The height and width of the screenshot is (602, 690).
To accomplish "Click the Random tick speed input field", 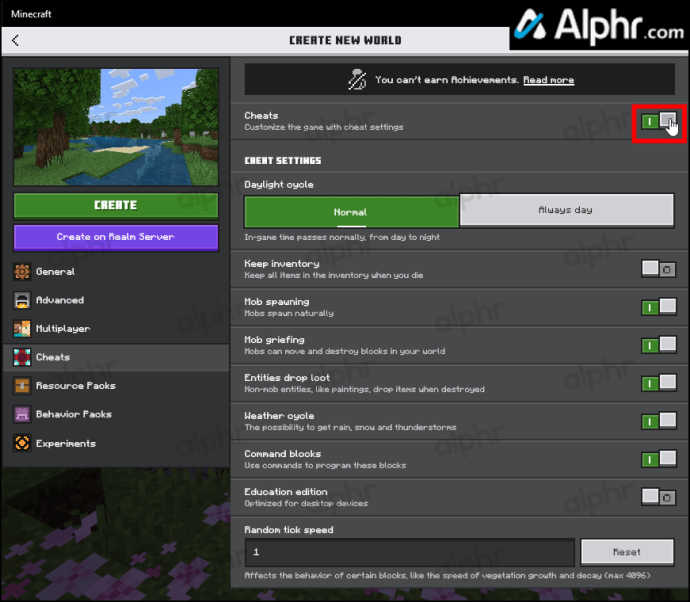I will click(x=410, y=552).
